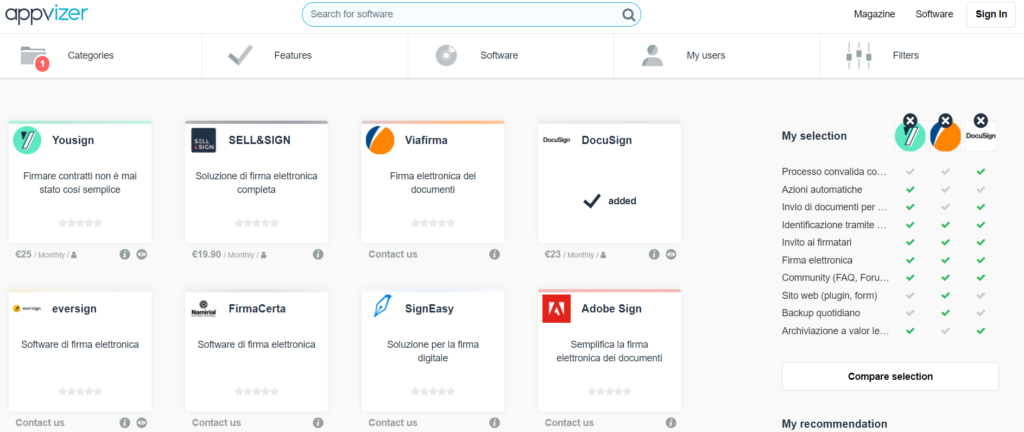
Task: Click the info icon on Yousign card
Action: [x=125, y=255]
